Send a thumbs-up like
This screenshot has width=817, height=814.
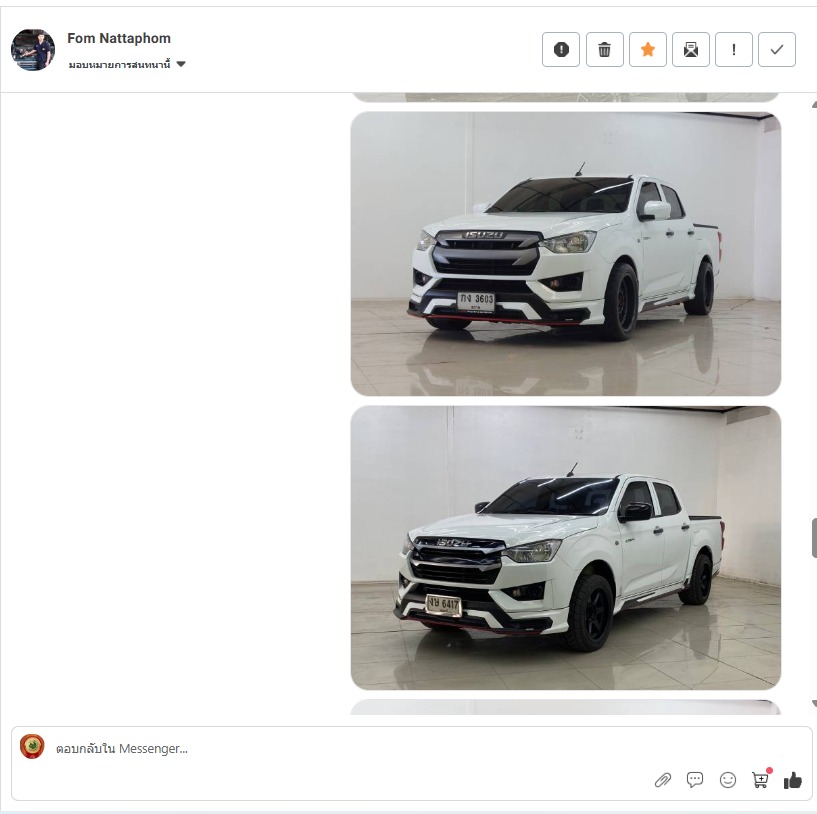(x=793, y=780)
